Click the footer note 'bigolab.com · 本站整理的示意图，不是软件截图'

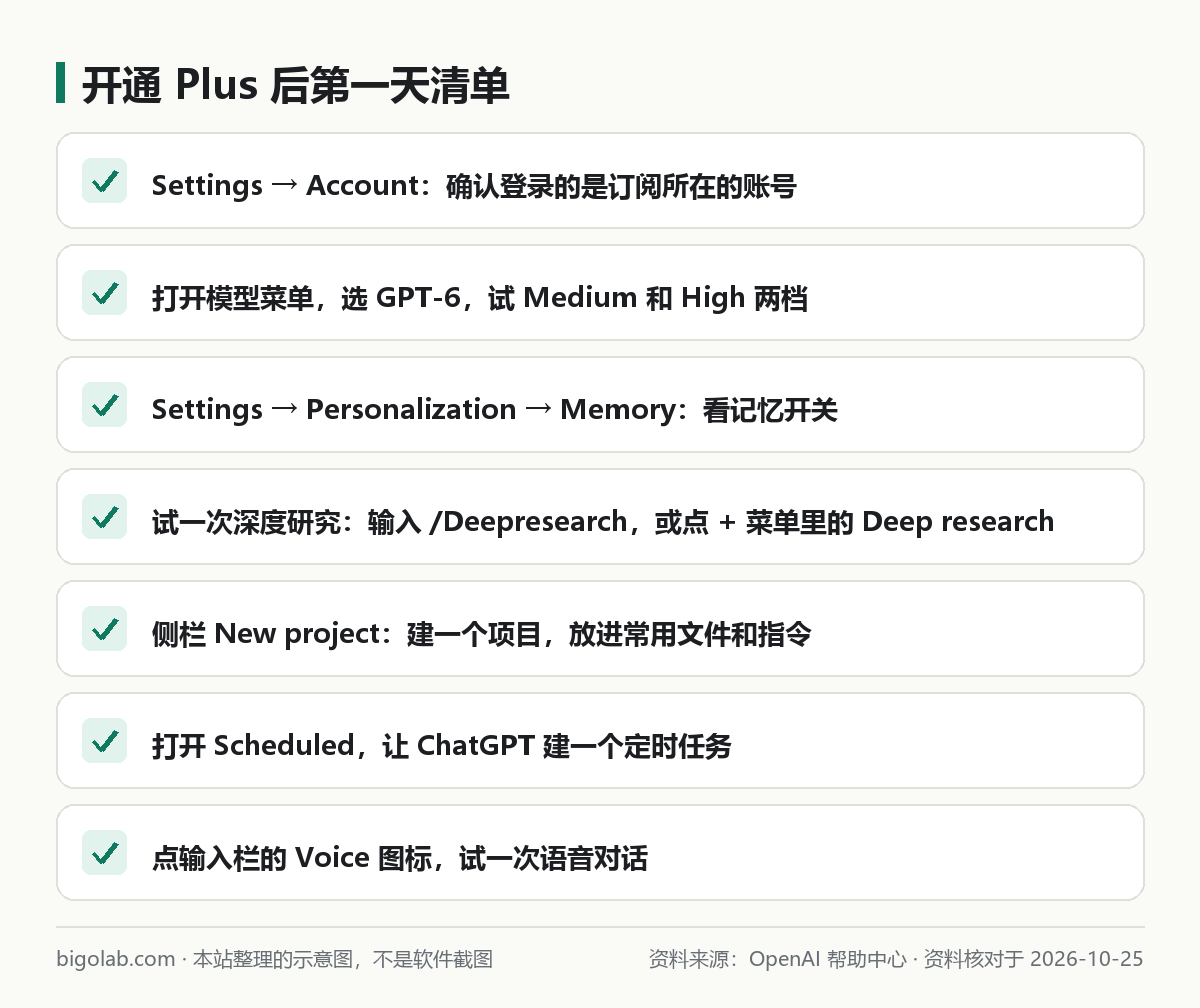click(x=275, y=960)
